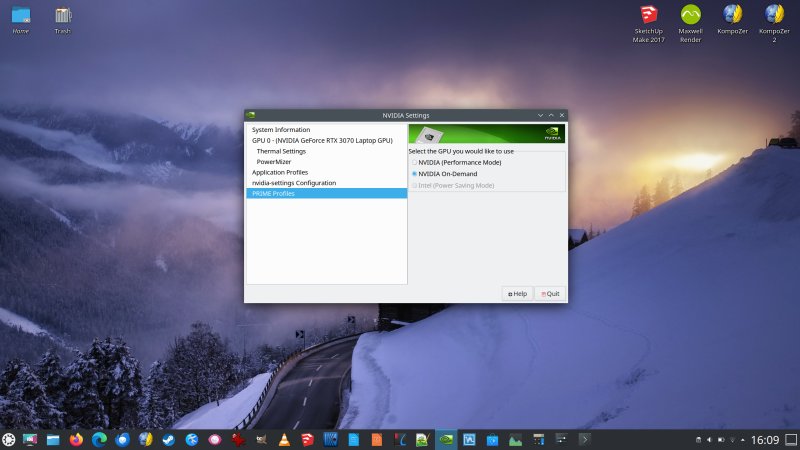Screen dimensions: 800x450
Task: Open the blue Writer document icon in the taskbar
Action: click(x=354, y=439)
